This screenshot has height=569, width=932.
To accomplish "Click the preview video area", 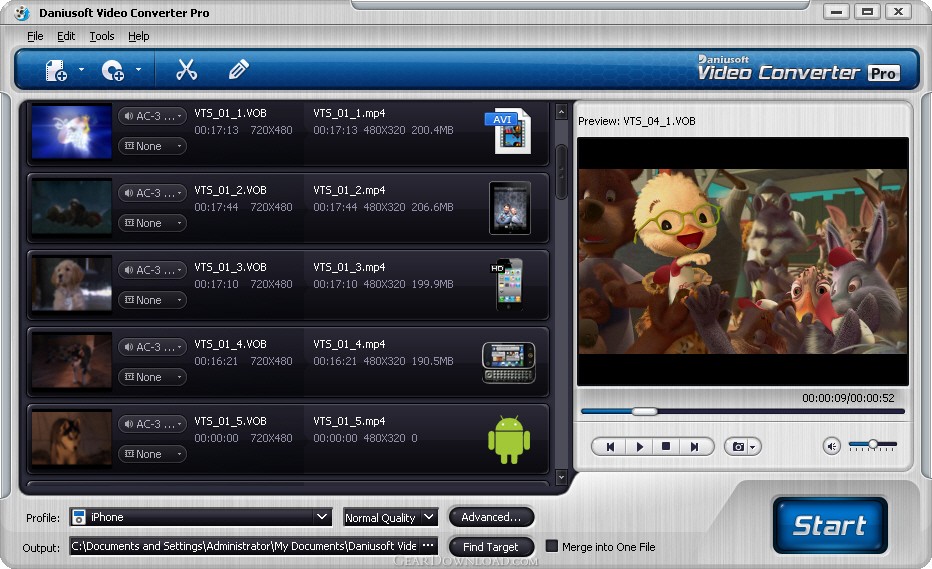I will 743,262.
